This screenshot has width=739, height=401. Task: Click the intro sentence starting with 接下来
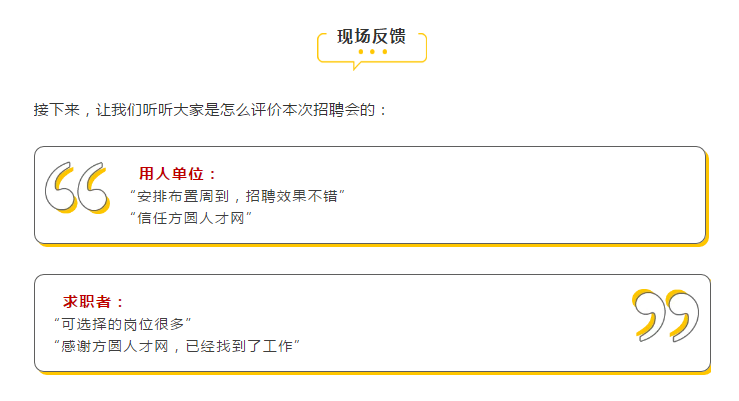point(210,110)
